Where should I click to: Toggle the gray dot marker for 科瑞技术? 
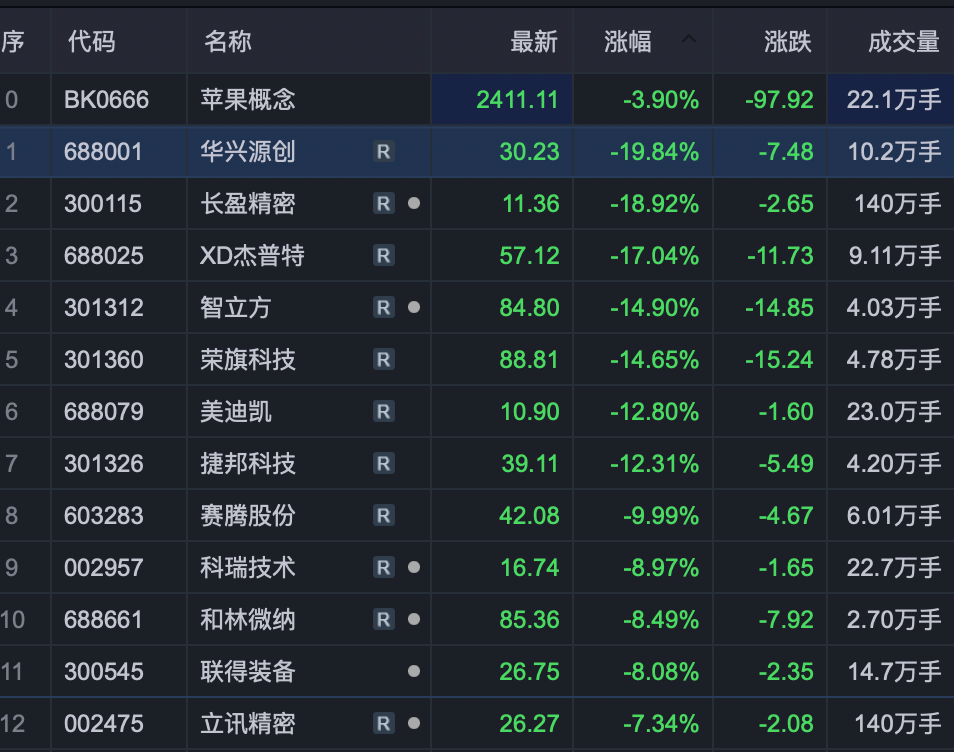414,567
